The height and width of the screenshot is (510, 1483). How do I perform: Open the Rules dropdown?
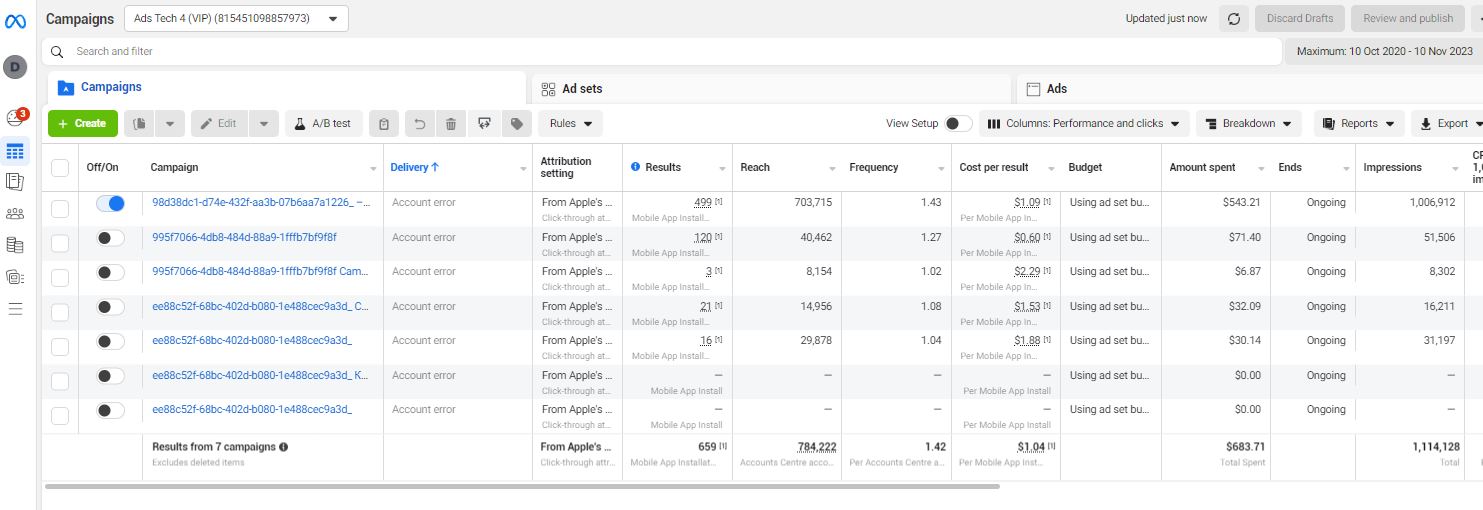pos(570,124)
